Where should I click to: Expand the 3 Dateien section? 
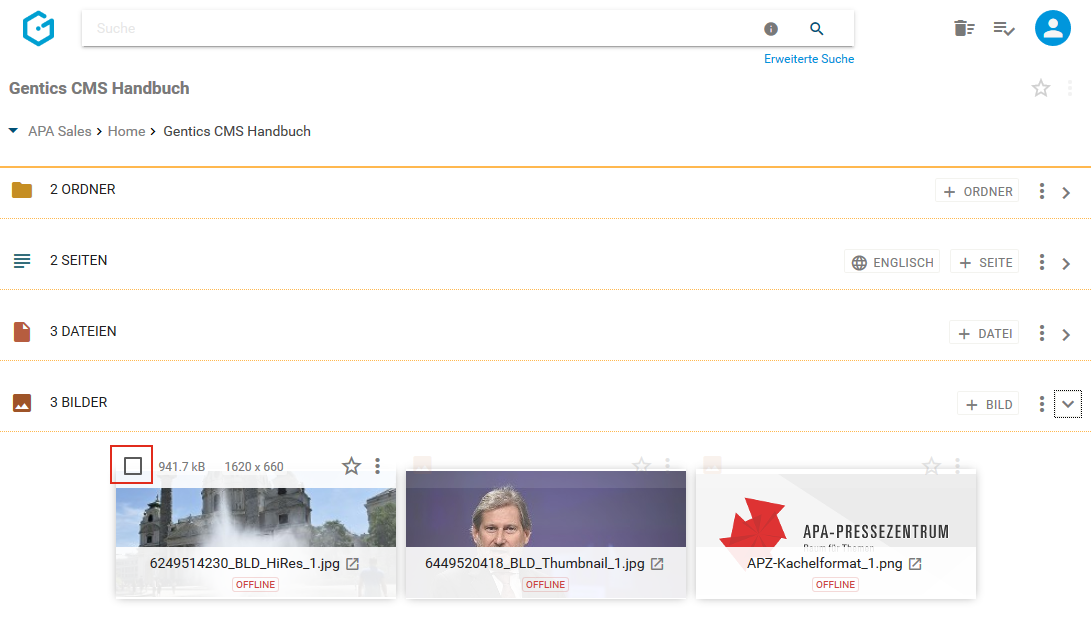pyautogui.click(x=1066, y=334)
